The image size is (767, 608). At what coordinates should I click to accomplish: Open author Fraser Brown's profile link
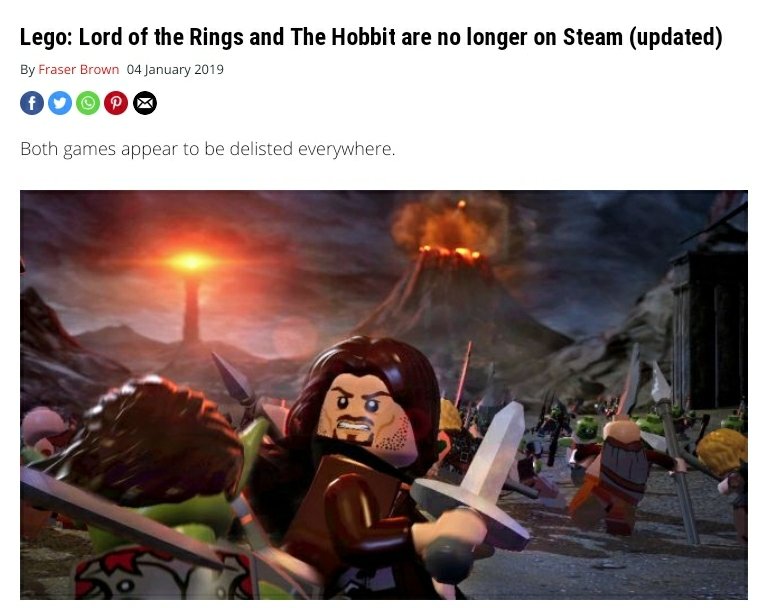pos(79,69)
